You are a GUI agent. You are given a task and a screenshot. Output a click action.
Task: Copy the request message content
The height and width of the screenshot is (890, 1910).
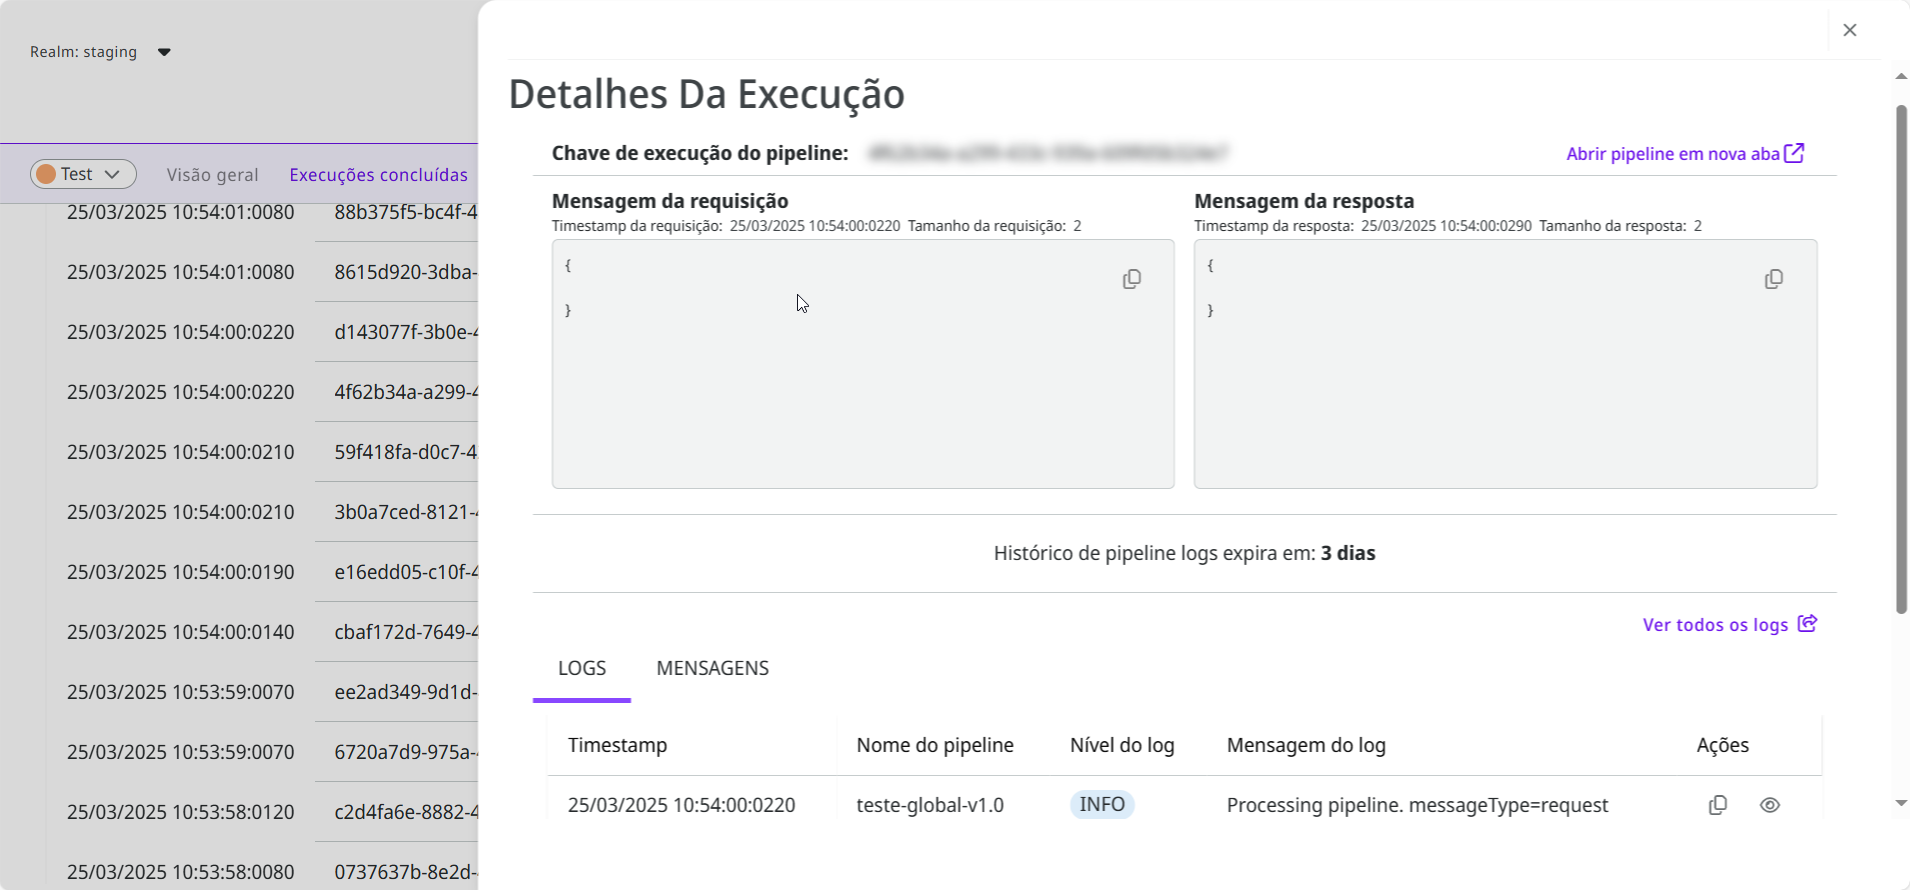click(1131, 279)
